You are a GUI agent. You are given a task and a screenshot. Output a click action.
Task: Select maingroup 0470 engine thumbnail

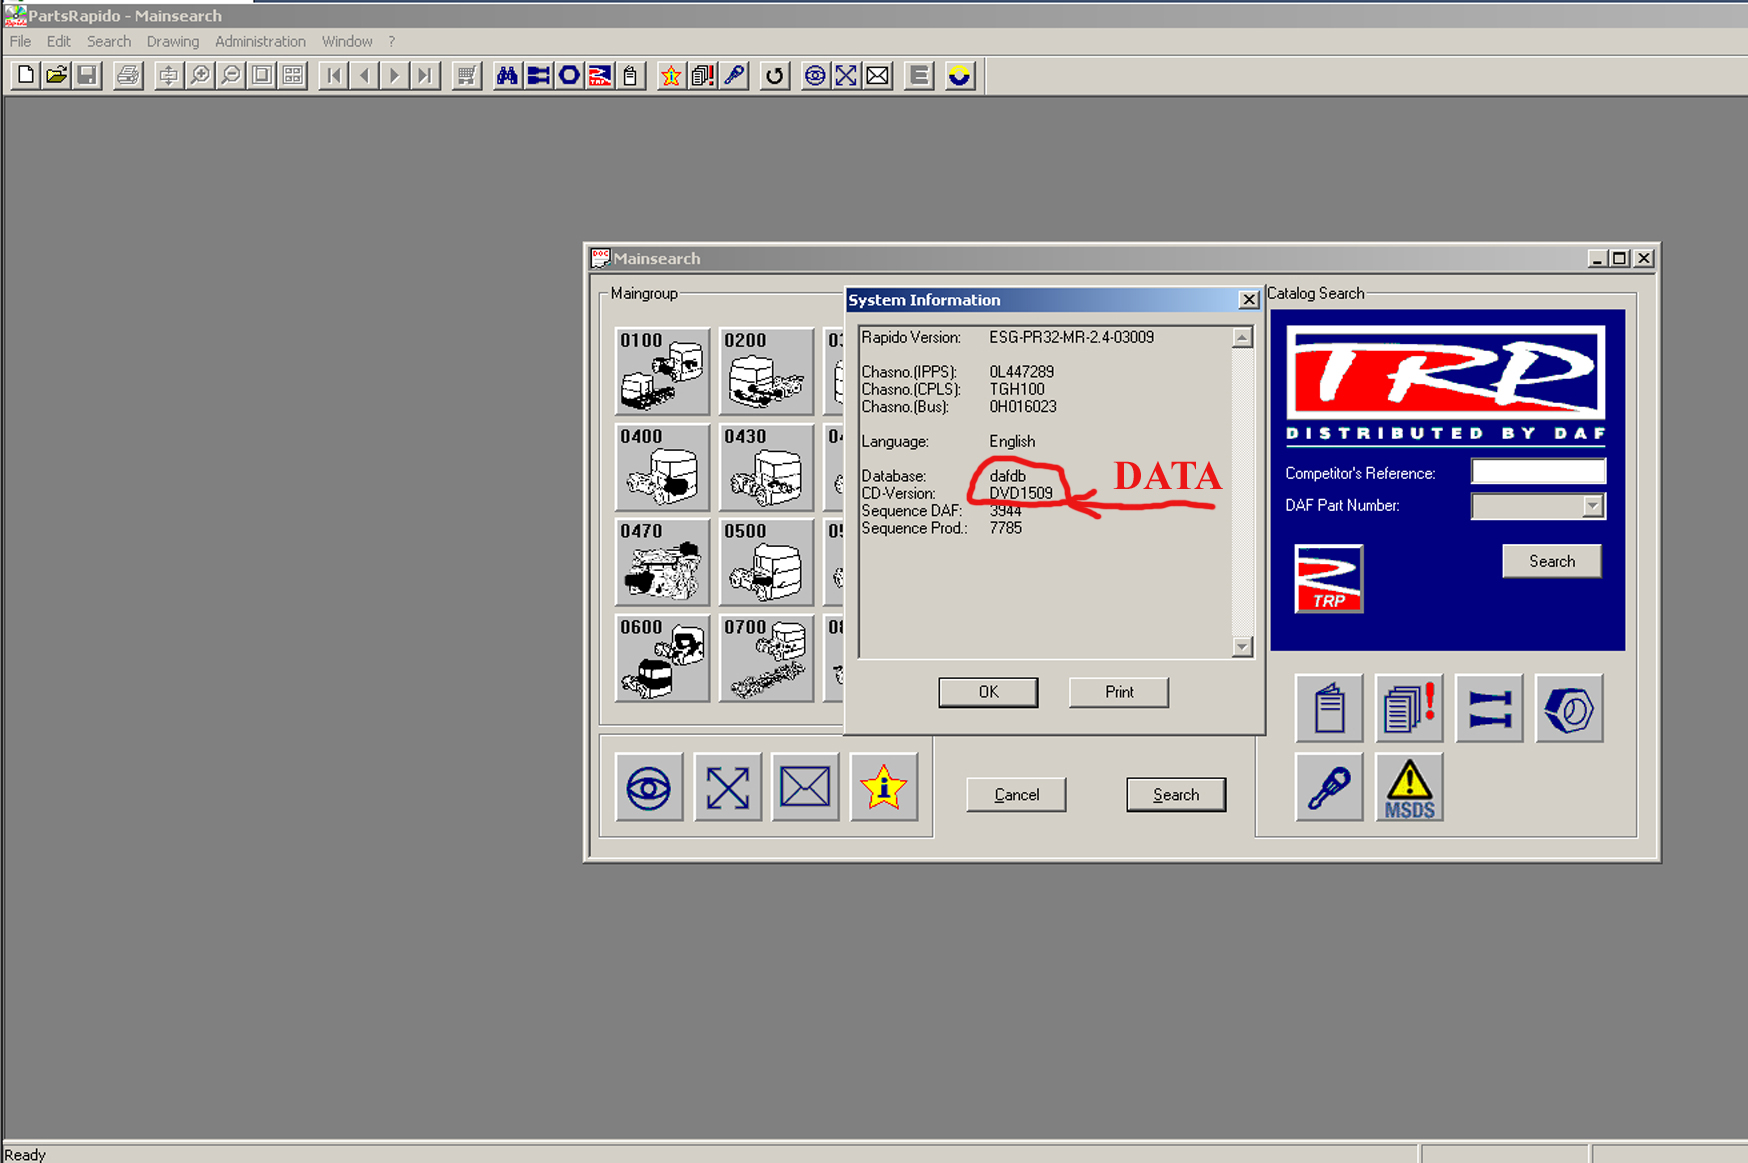pyautogui.click(x=662, y=562)
